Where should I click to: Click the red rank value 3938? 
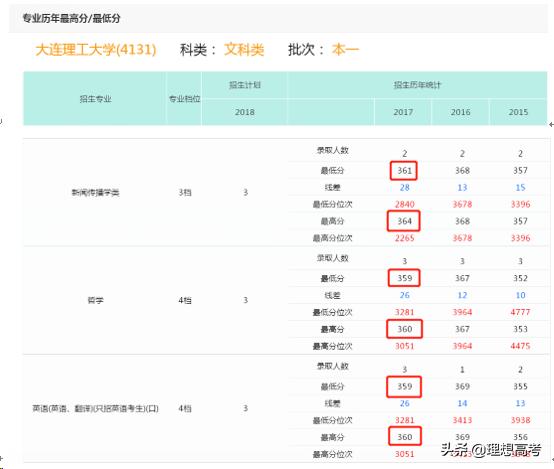coord(520,420)
